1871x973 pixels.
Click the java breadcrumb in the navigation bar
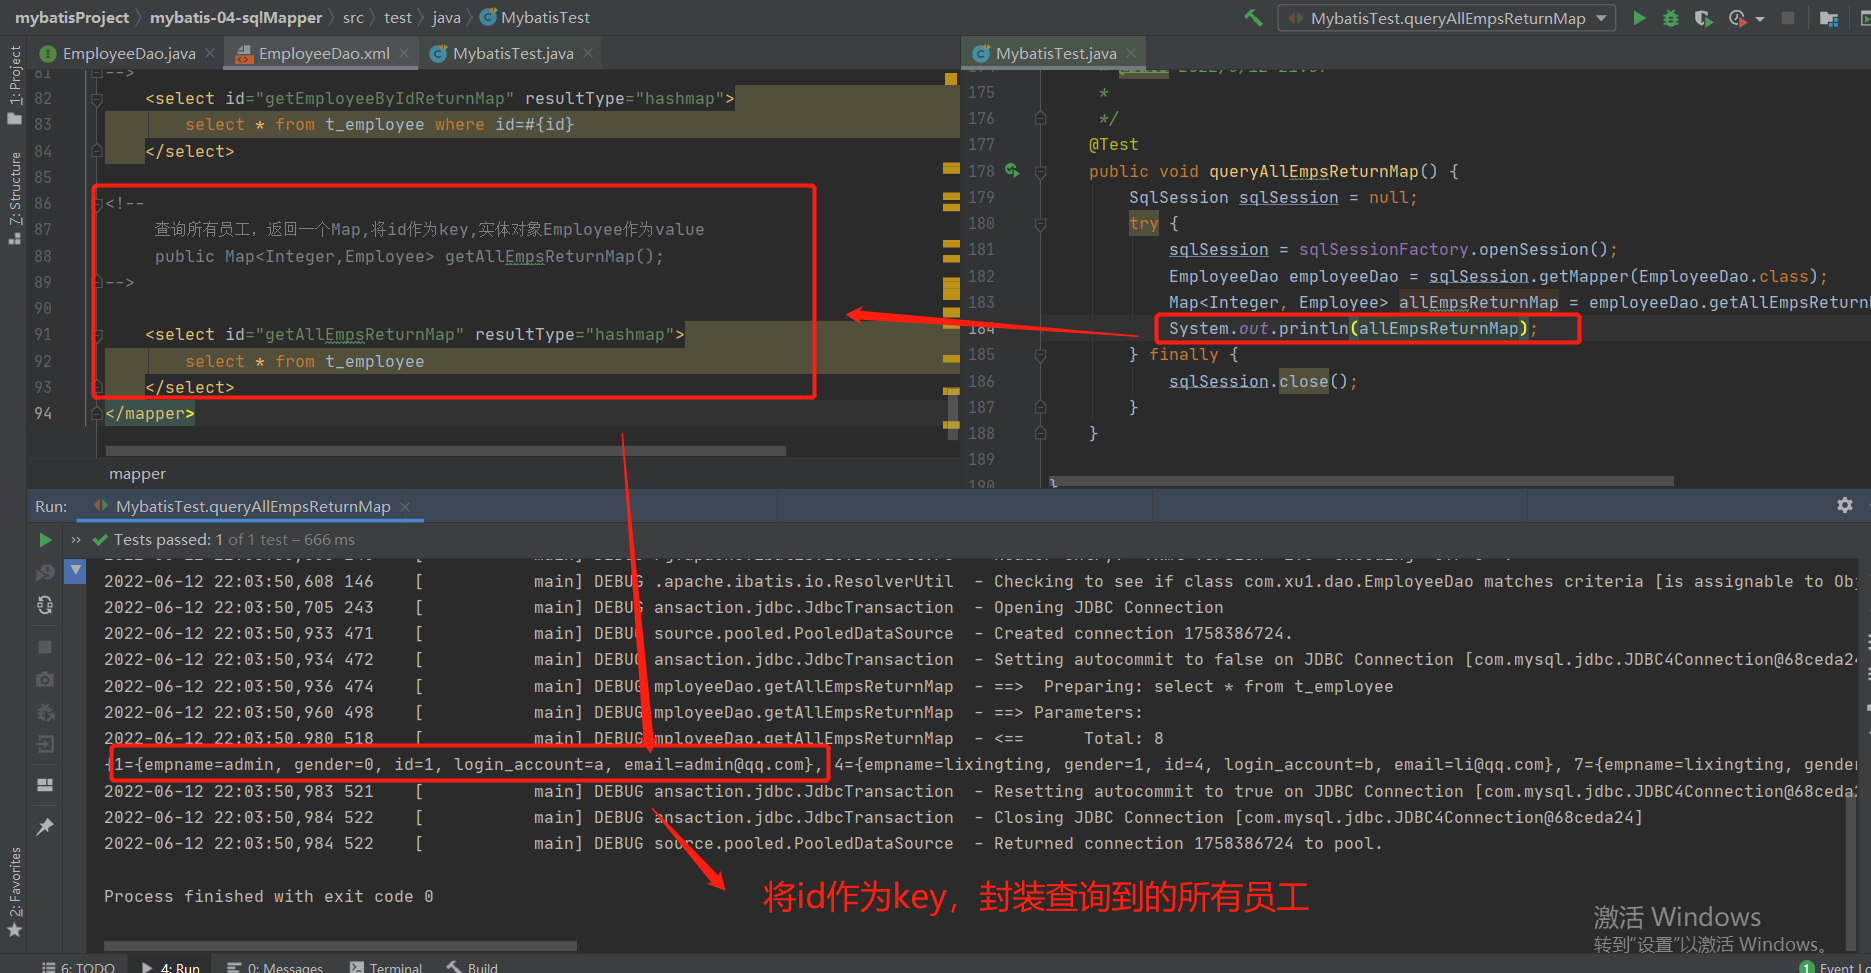(x=447, y=18)
